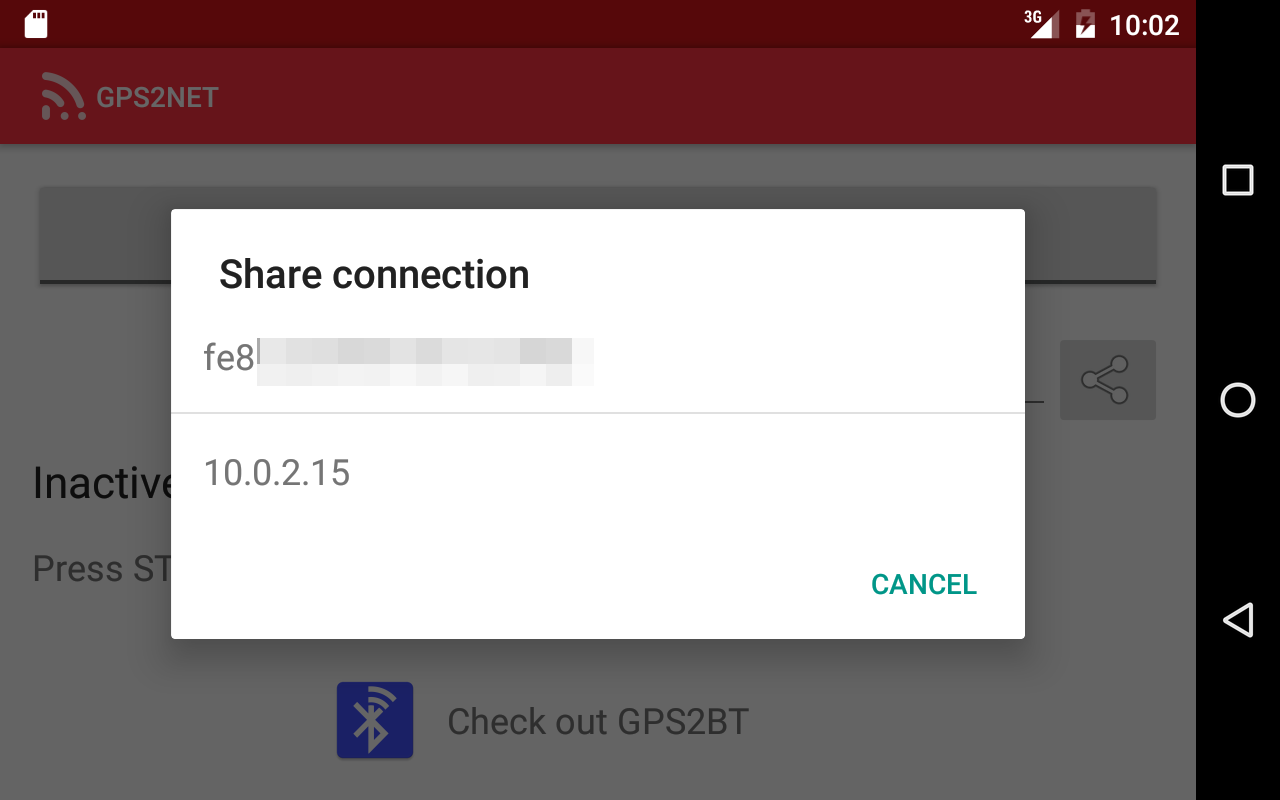Tap the 3G signal strength icon
The height and width of the screenshot is (800, 1280).
click(1041, 24)
